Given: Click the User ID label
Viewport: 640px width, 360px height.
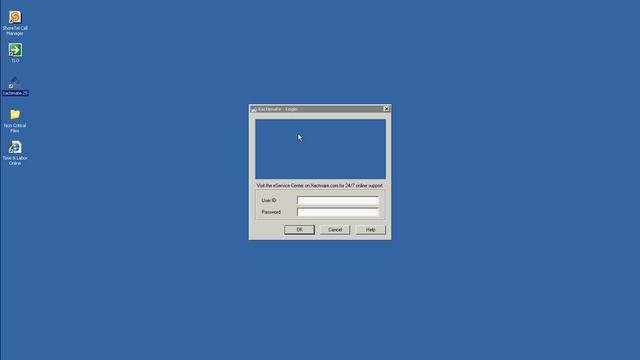Looking at the screenshot, I should (269, 200).
